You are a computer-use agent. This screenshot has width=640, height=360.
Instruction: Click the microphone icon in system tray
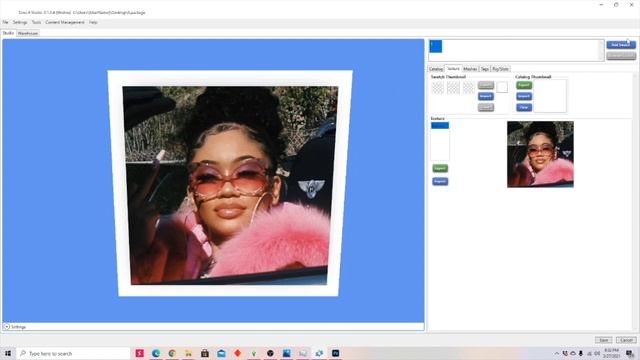point(580,353)
